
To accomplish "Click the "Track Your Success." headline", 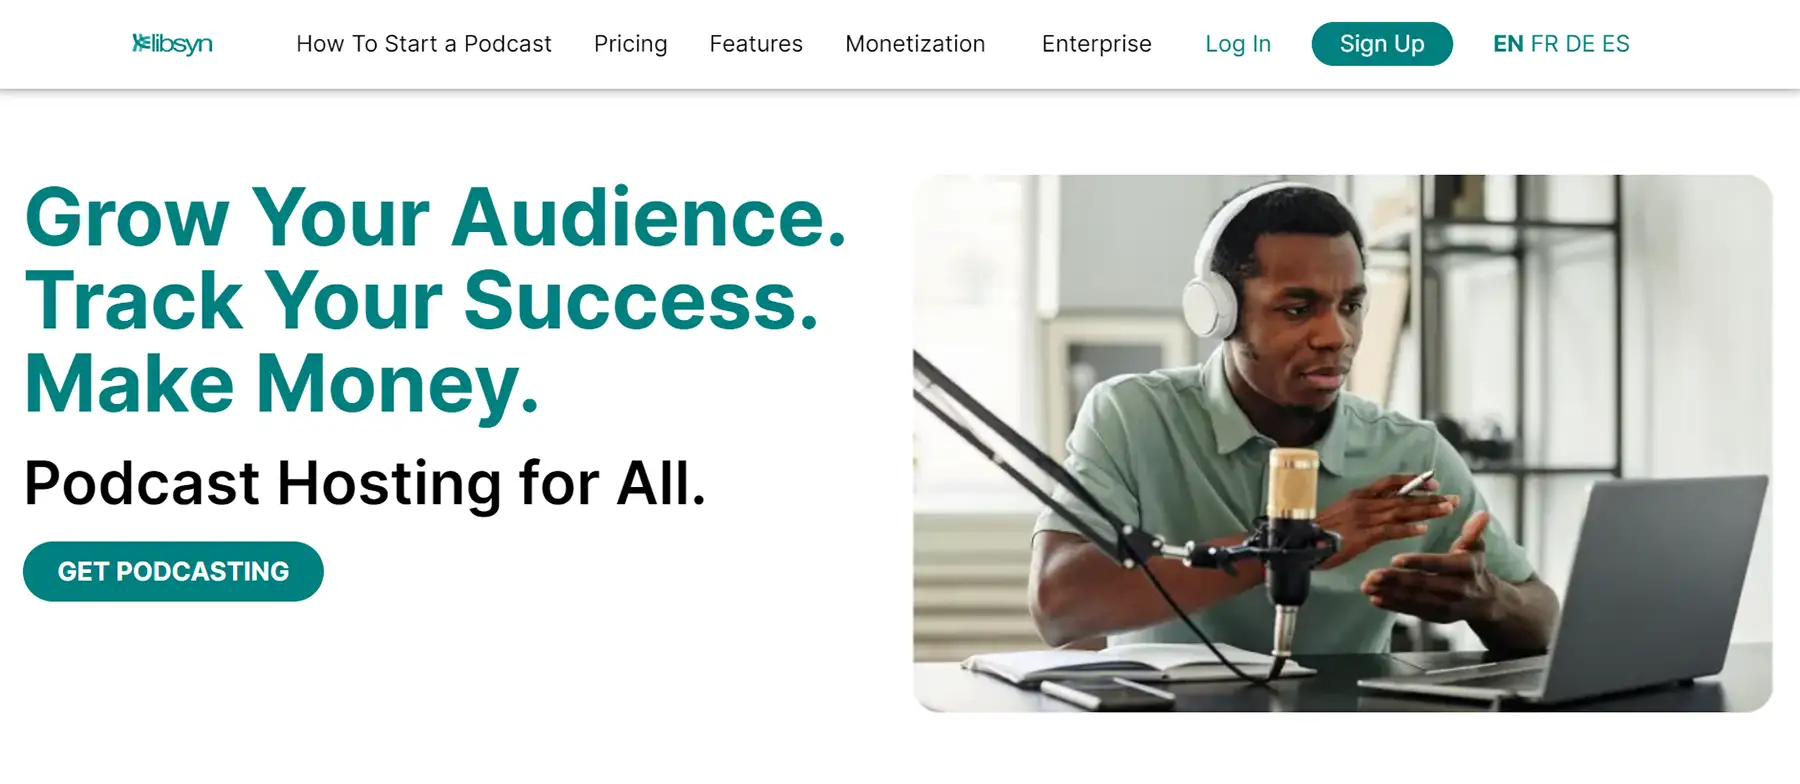I will 421,300.
